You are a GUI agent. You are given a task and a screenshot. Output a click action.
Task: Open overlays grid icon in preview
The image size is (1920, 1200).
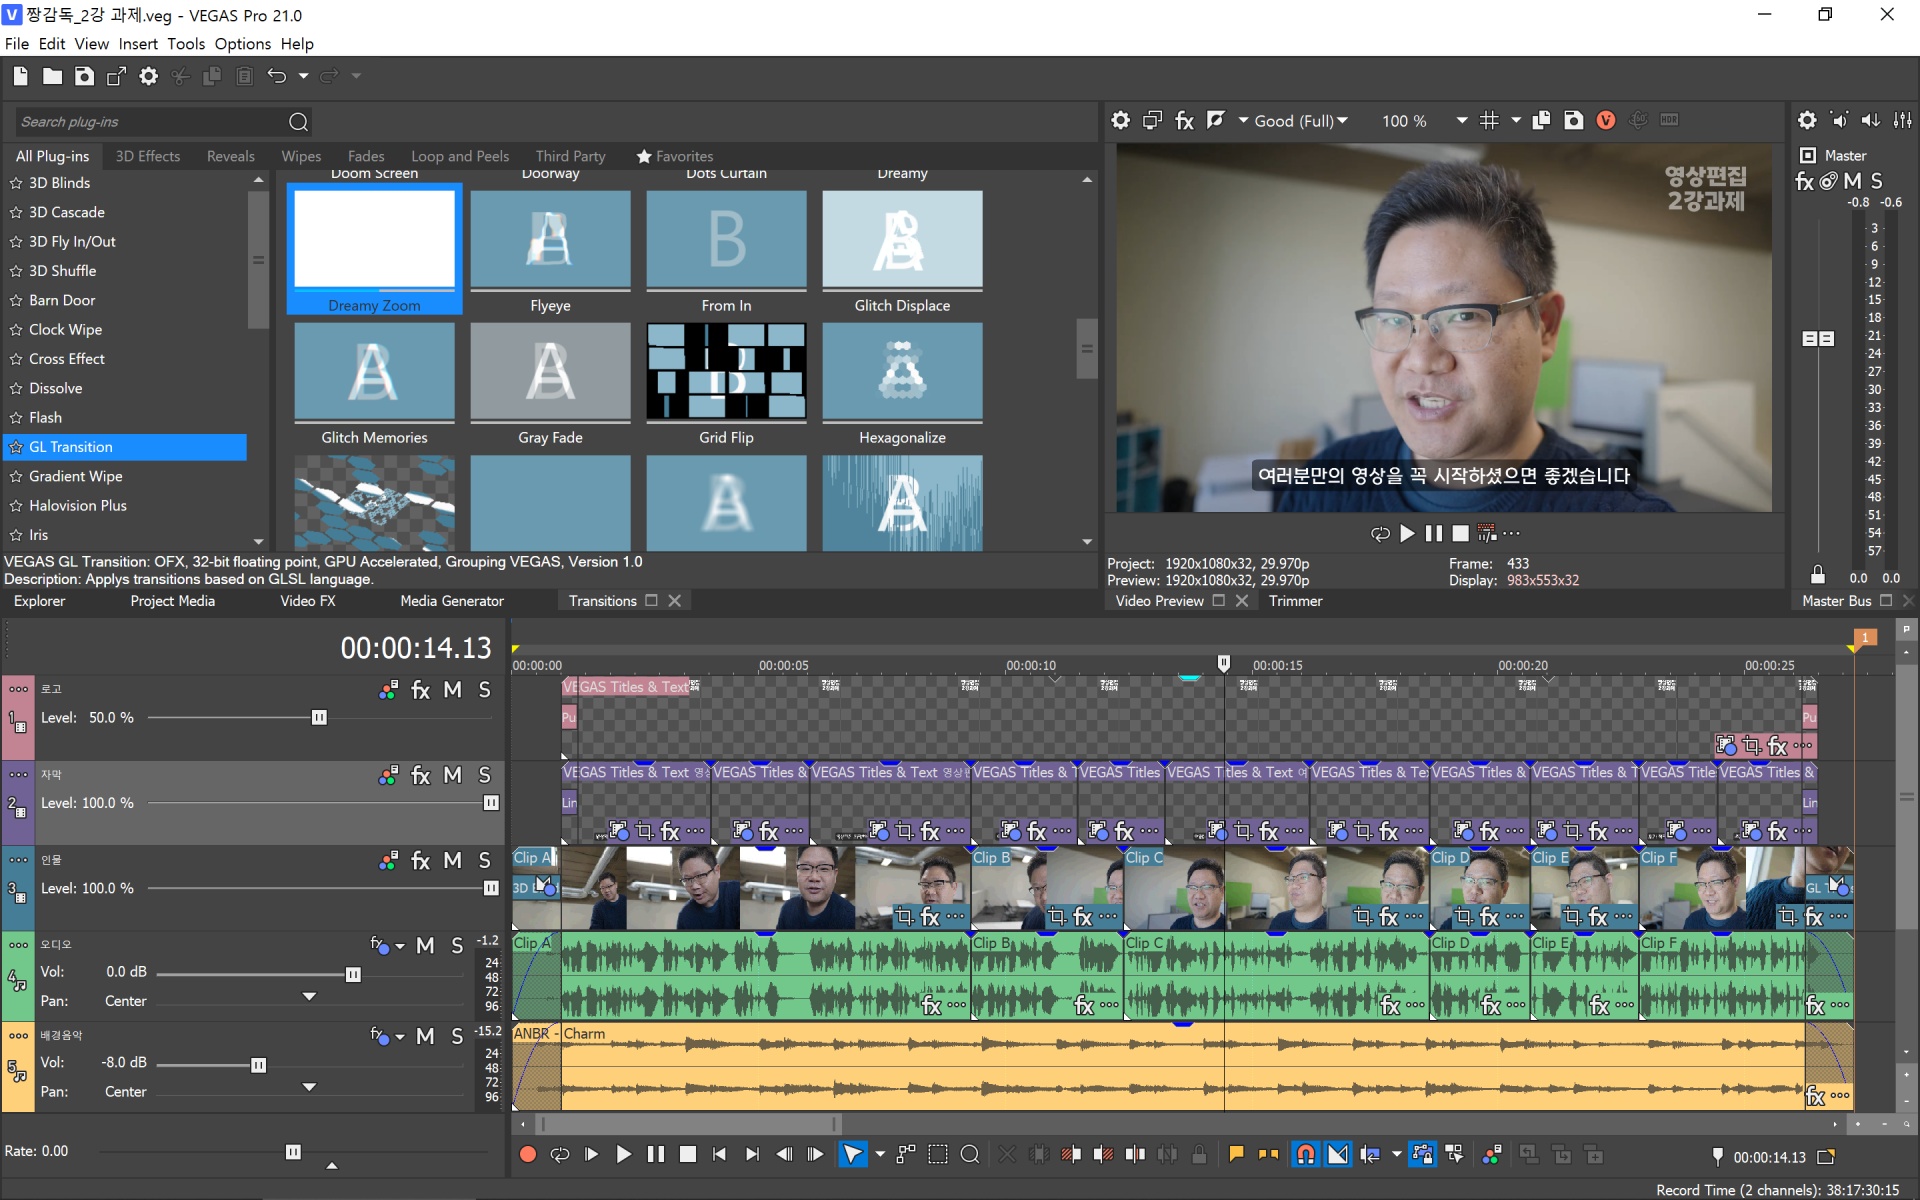click(1489, 121)
